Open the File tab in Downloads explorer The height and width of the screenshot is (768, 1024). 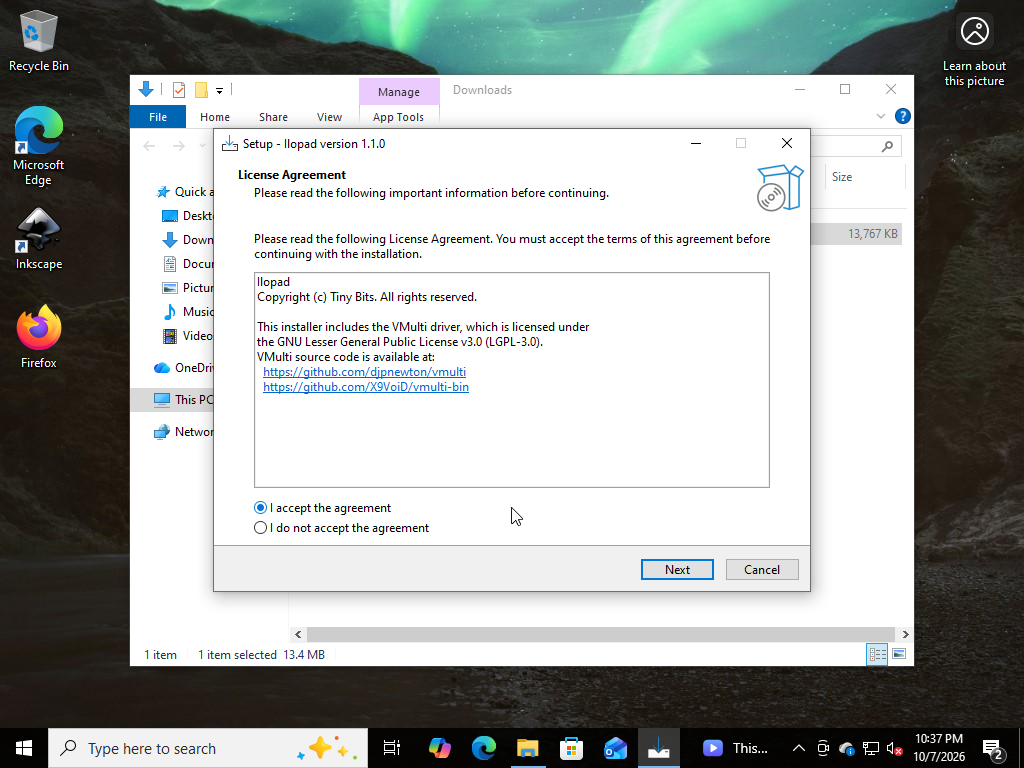[x=158, y=117]
